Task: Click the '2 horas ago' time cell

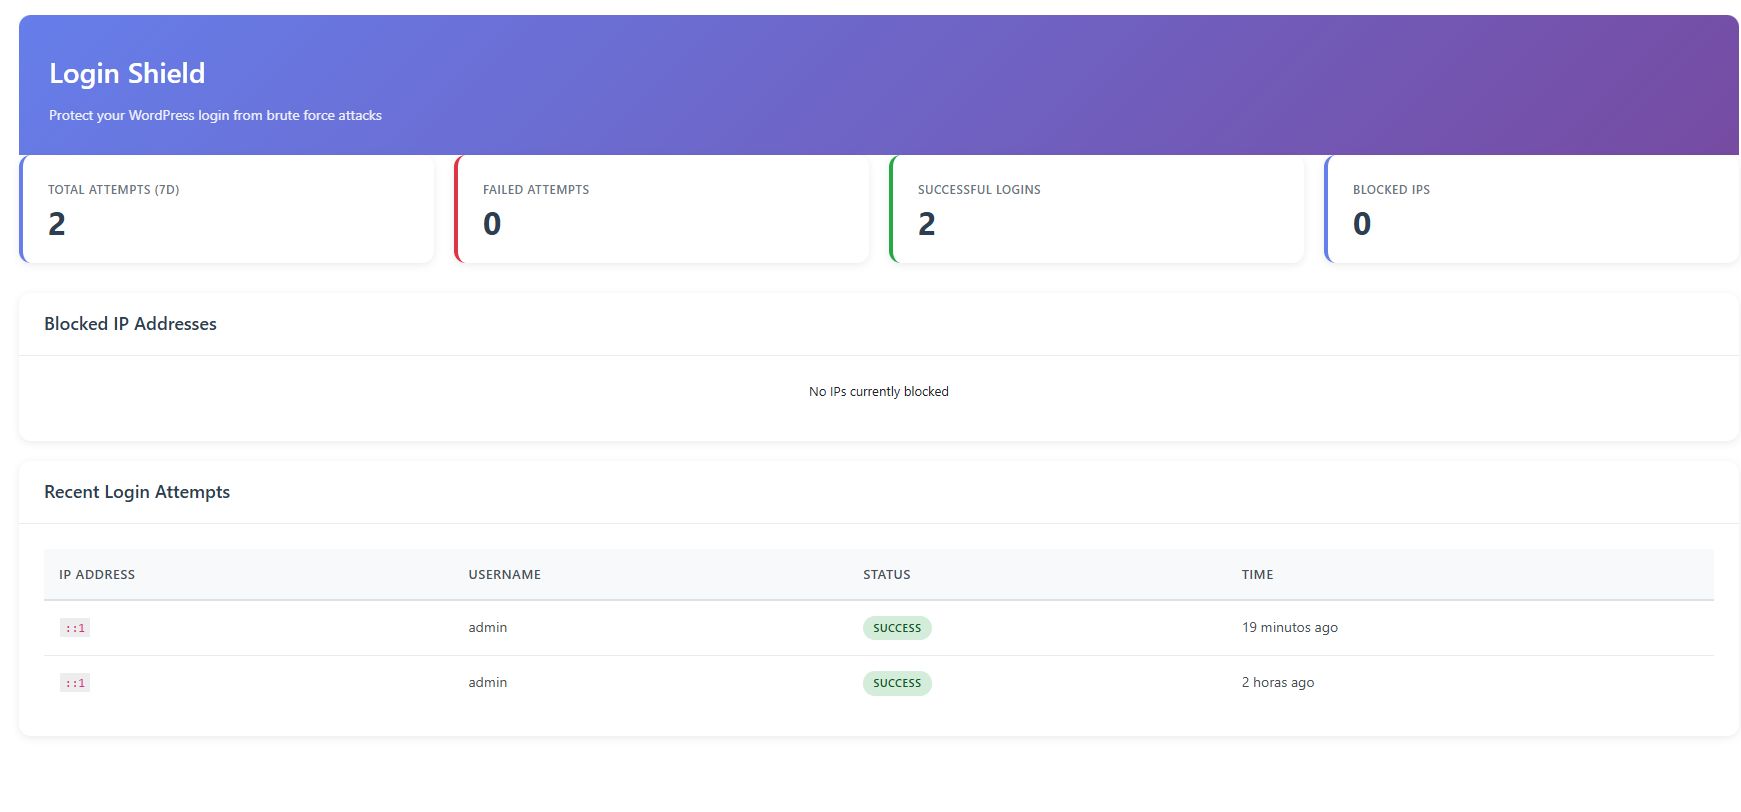Action: pos(1278,682)
